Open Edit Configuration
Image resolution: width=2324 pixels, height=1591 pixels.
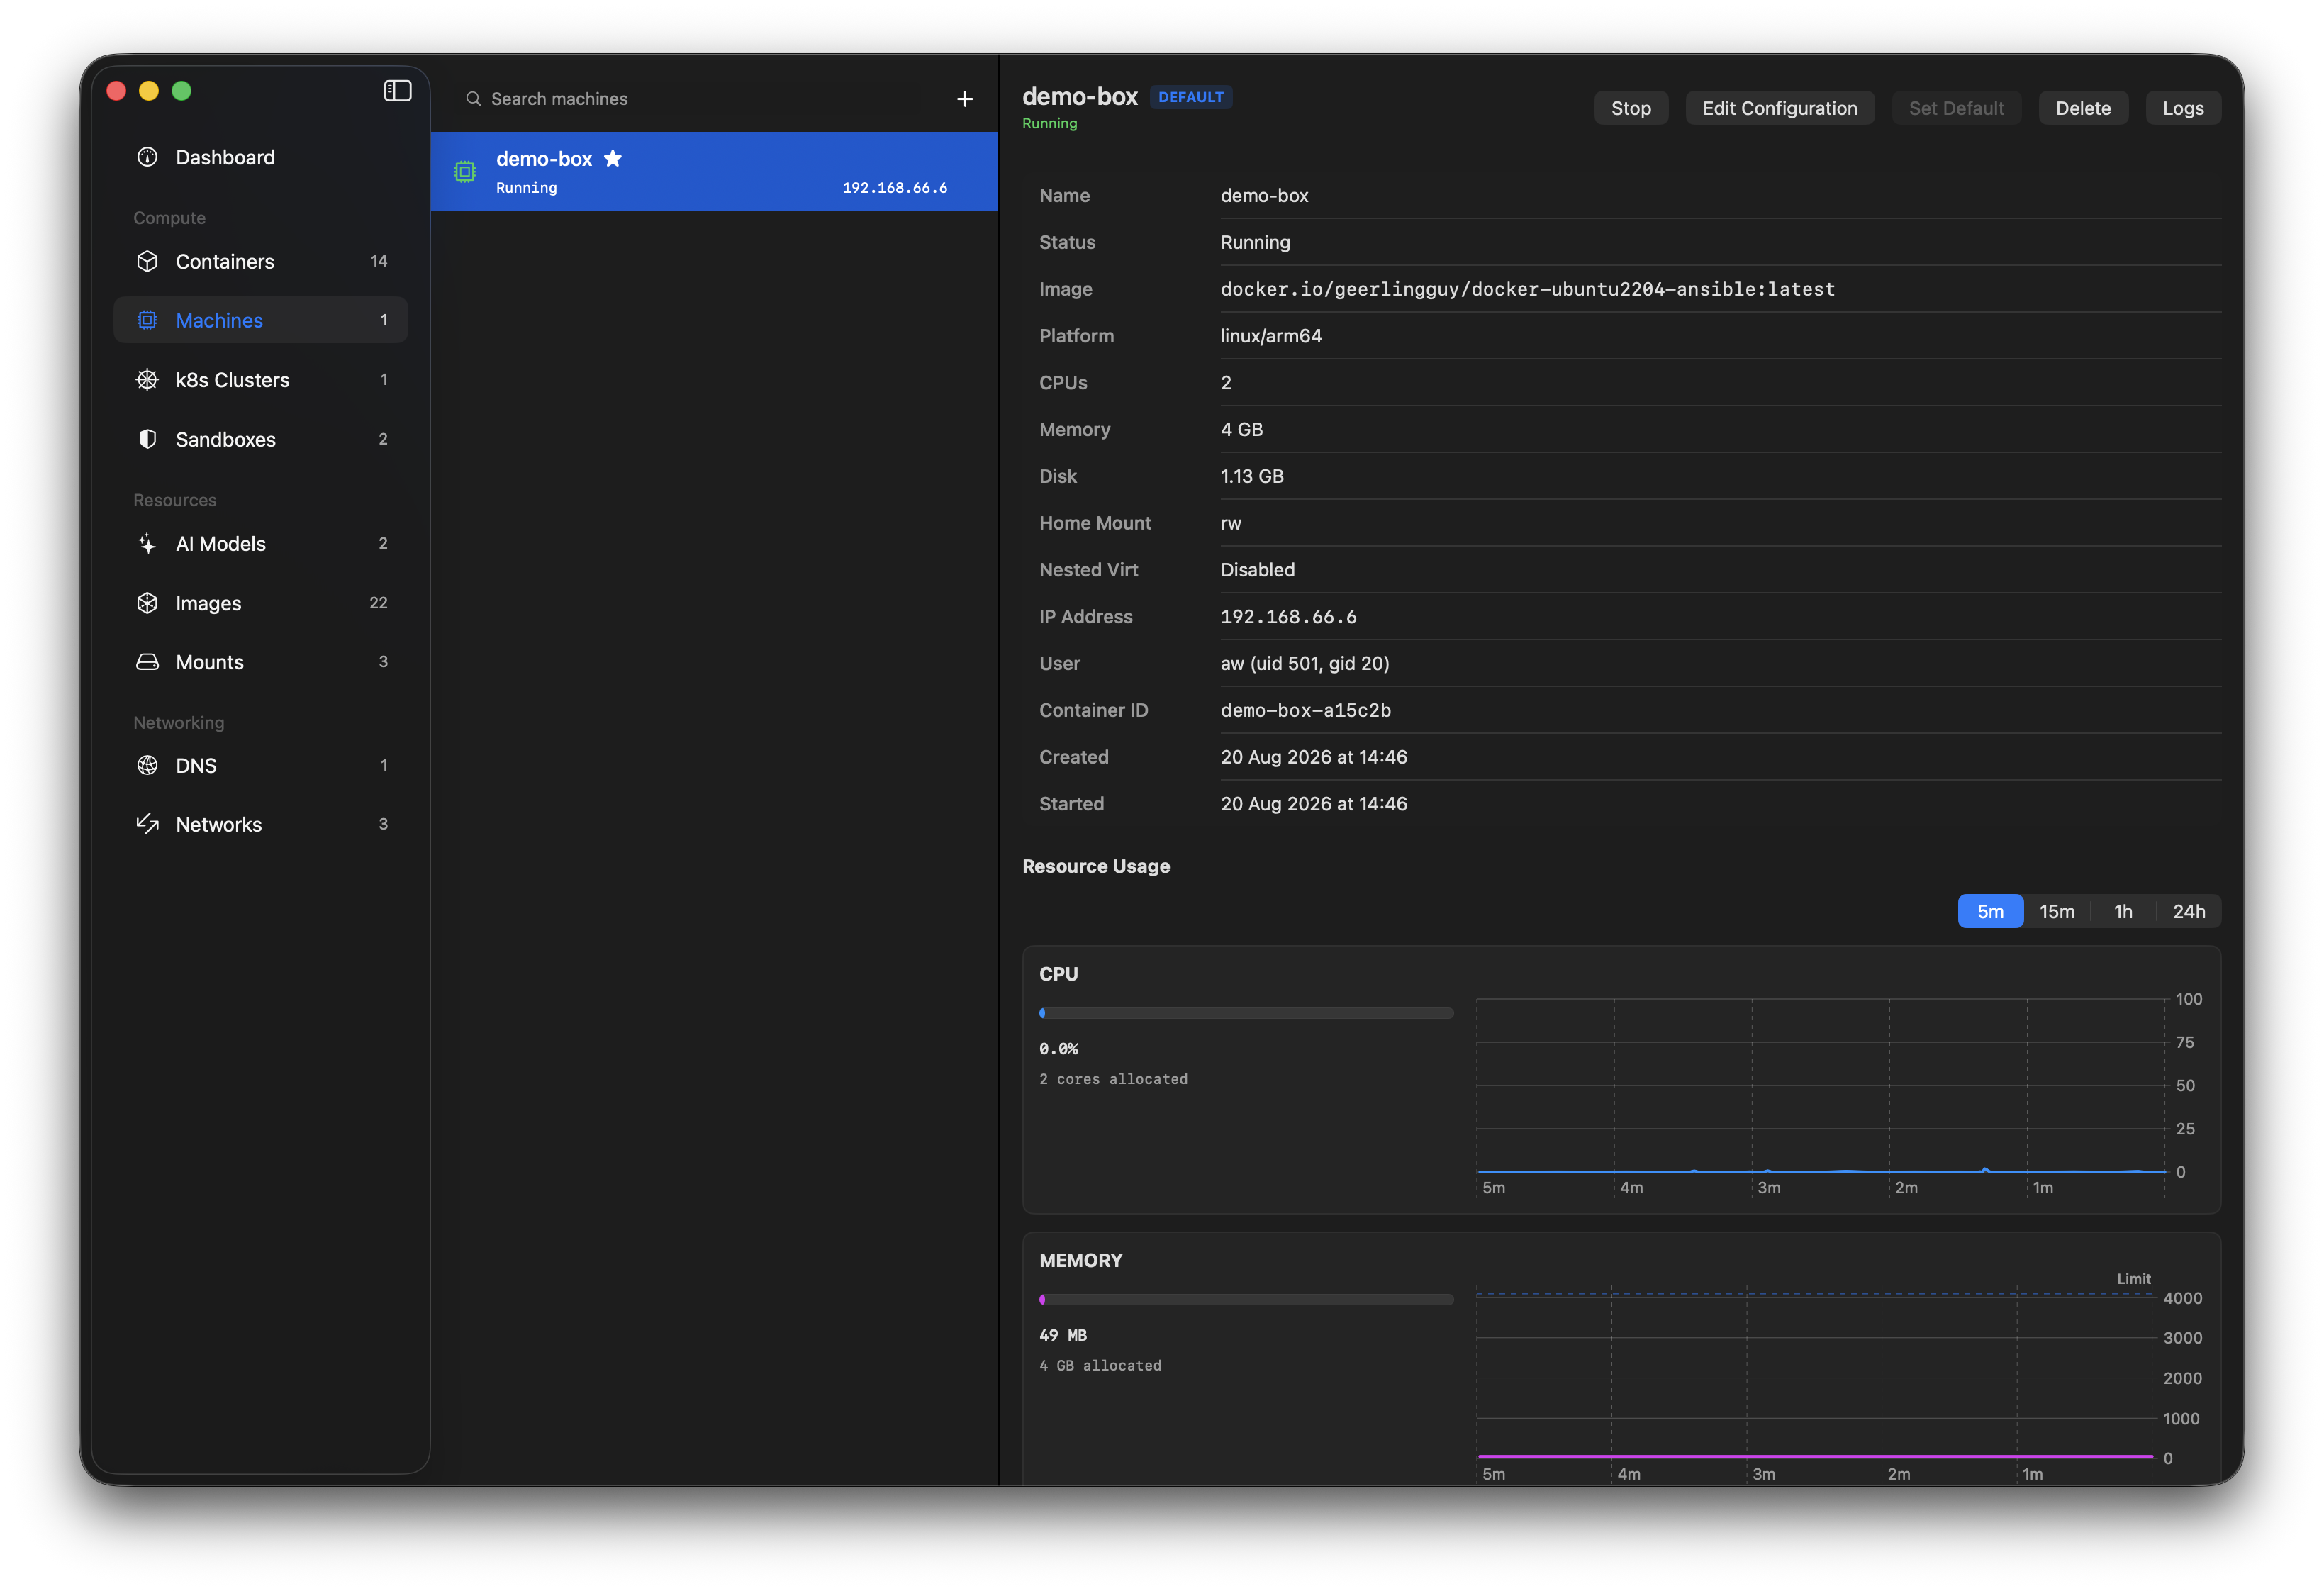pyautogui.click(x=1779, y=108)
